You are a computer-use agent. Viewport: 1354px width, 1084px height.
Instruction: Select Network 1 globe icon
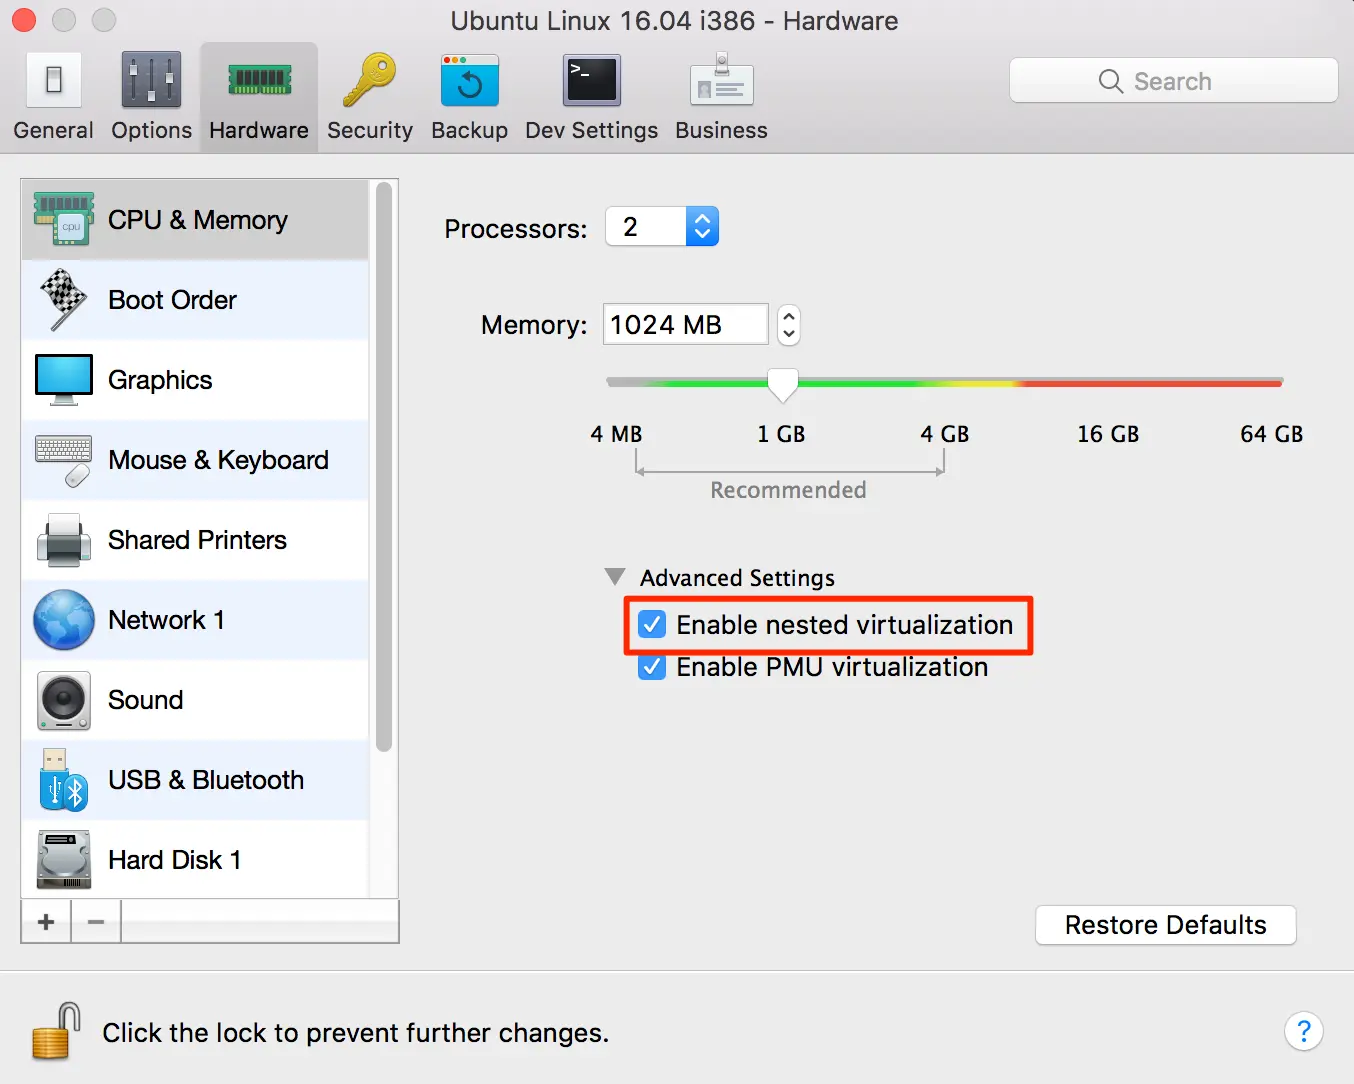(x=64, y=620)
